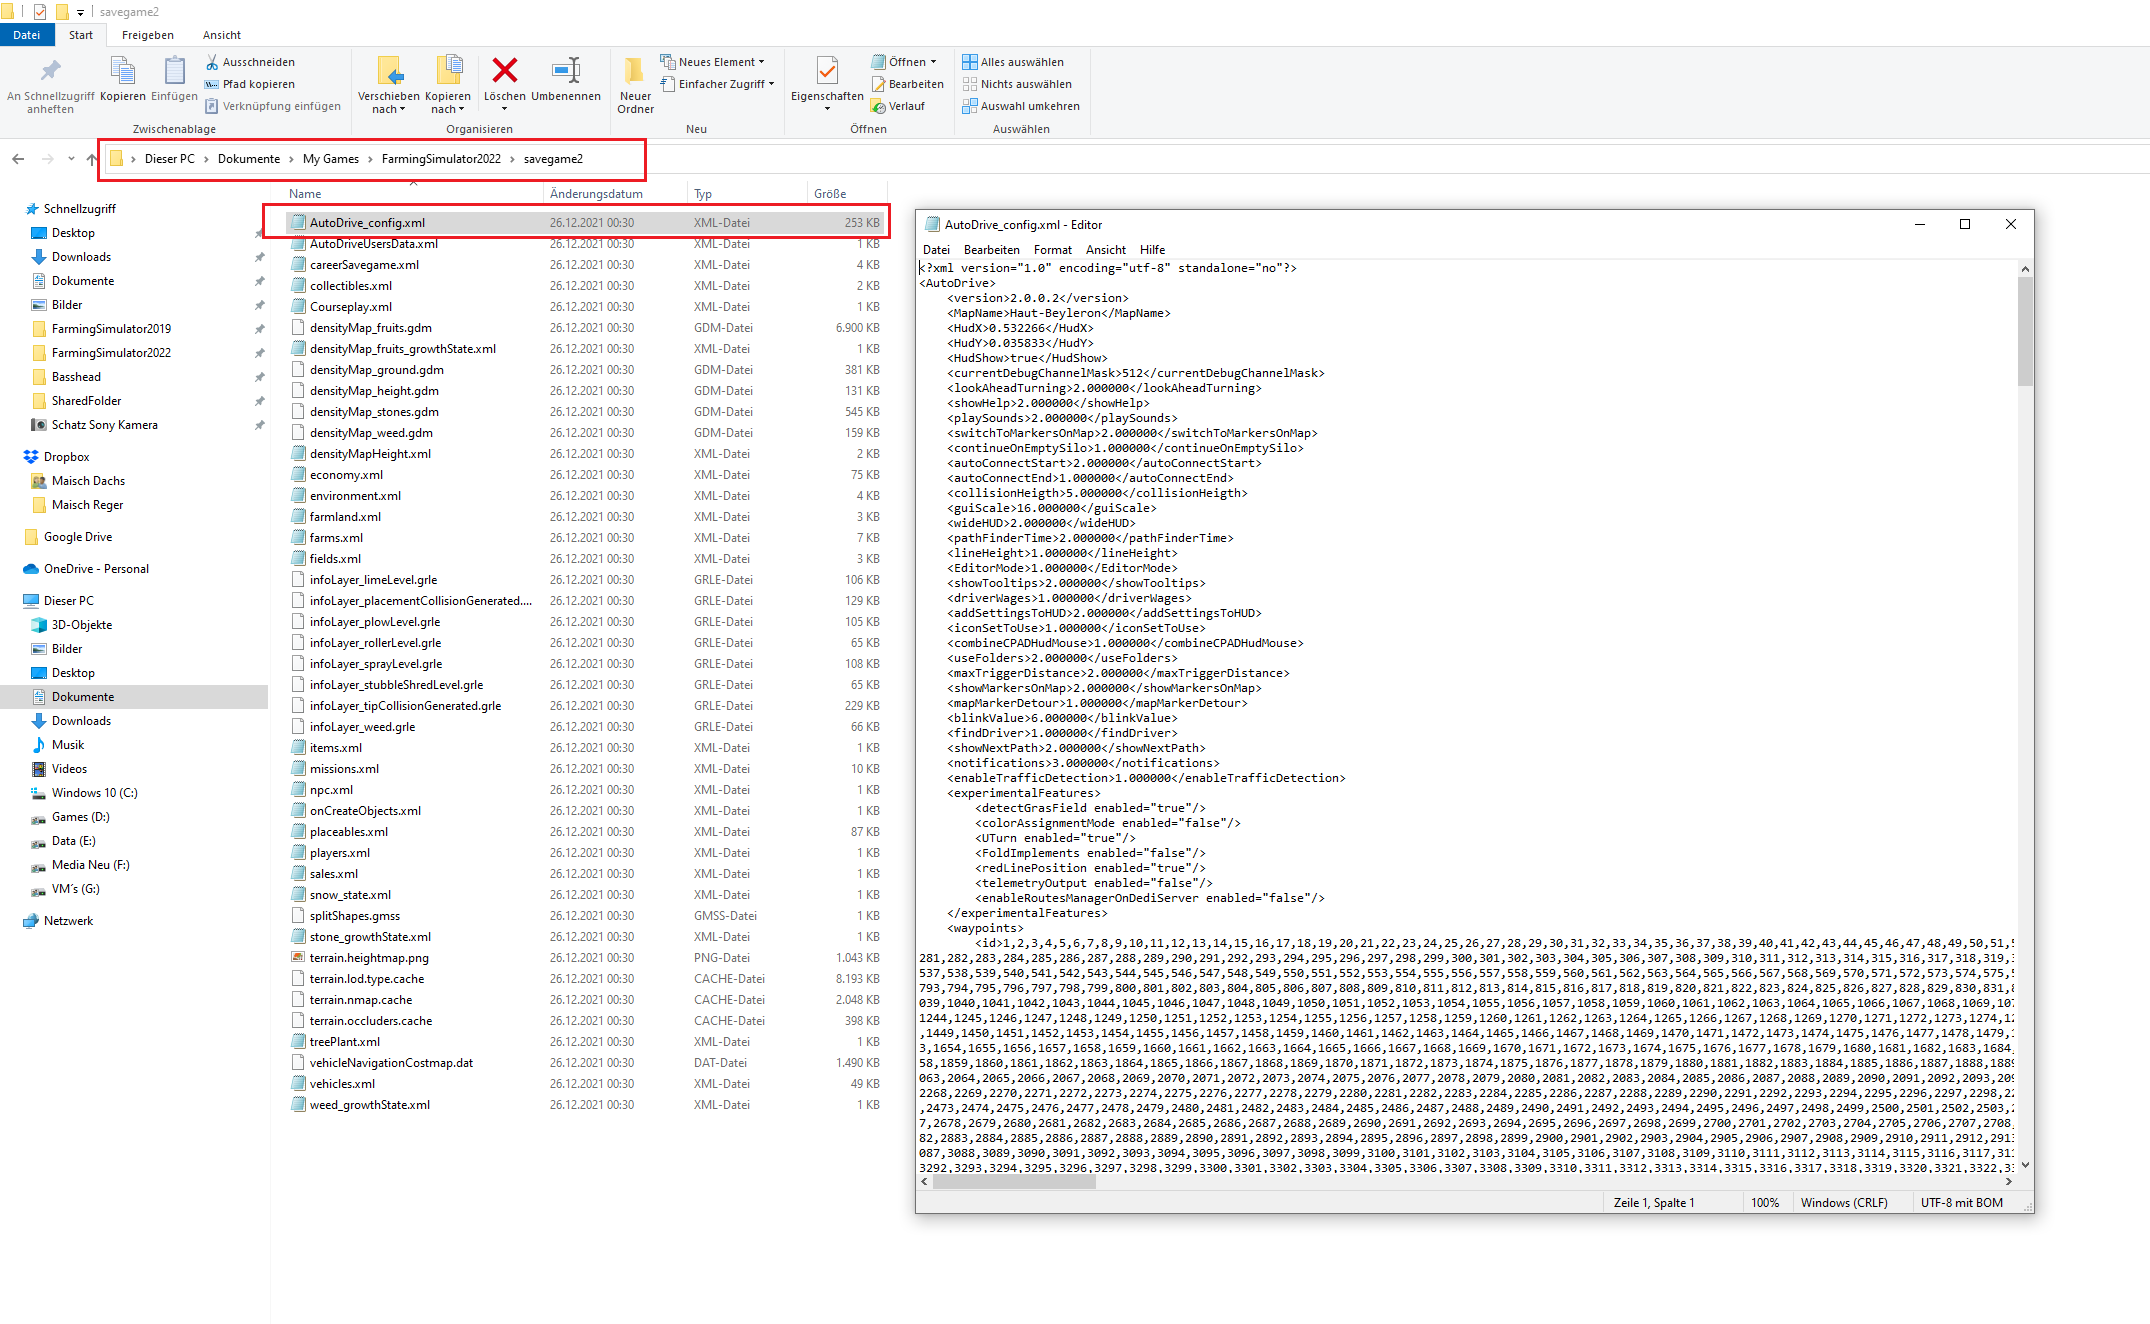Open Datei menu in Editor

point(936,250)
